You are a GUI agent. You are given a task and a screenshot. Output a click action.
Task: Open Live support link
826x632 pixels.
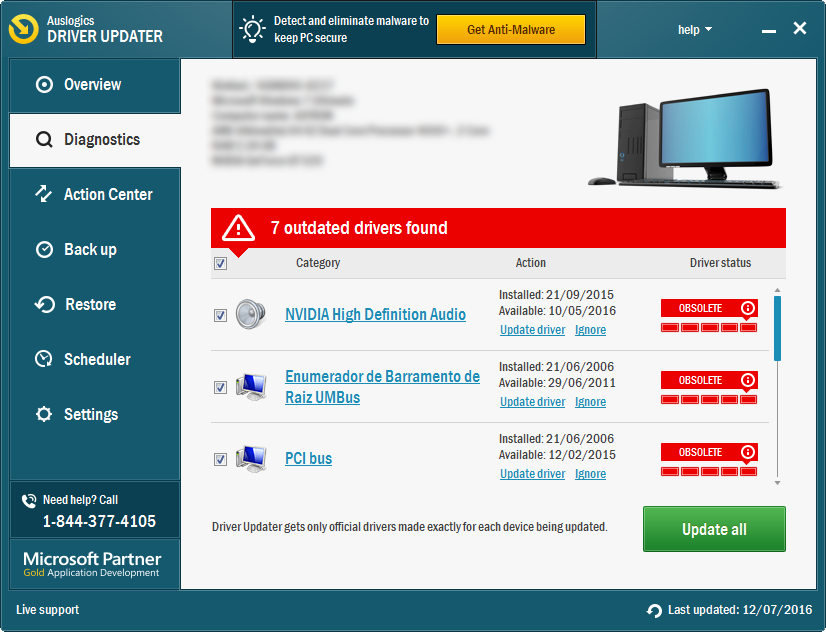tap(47, 610)
